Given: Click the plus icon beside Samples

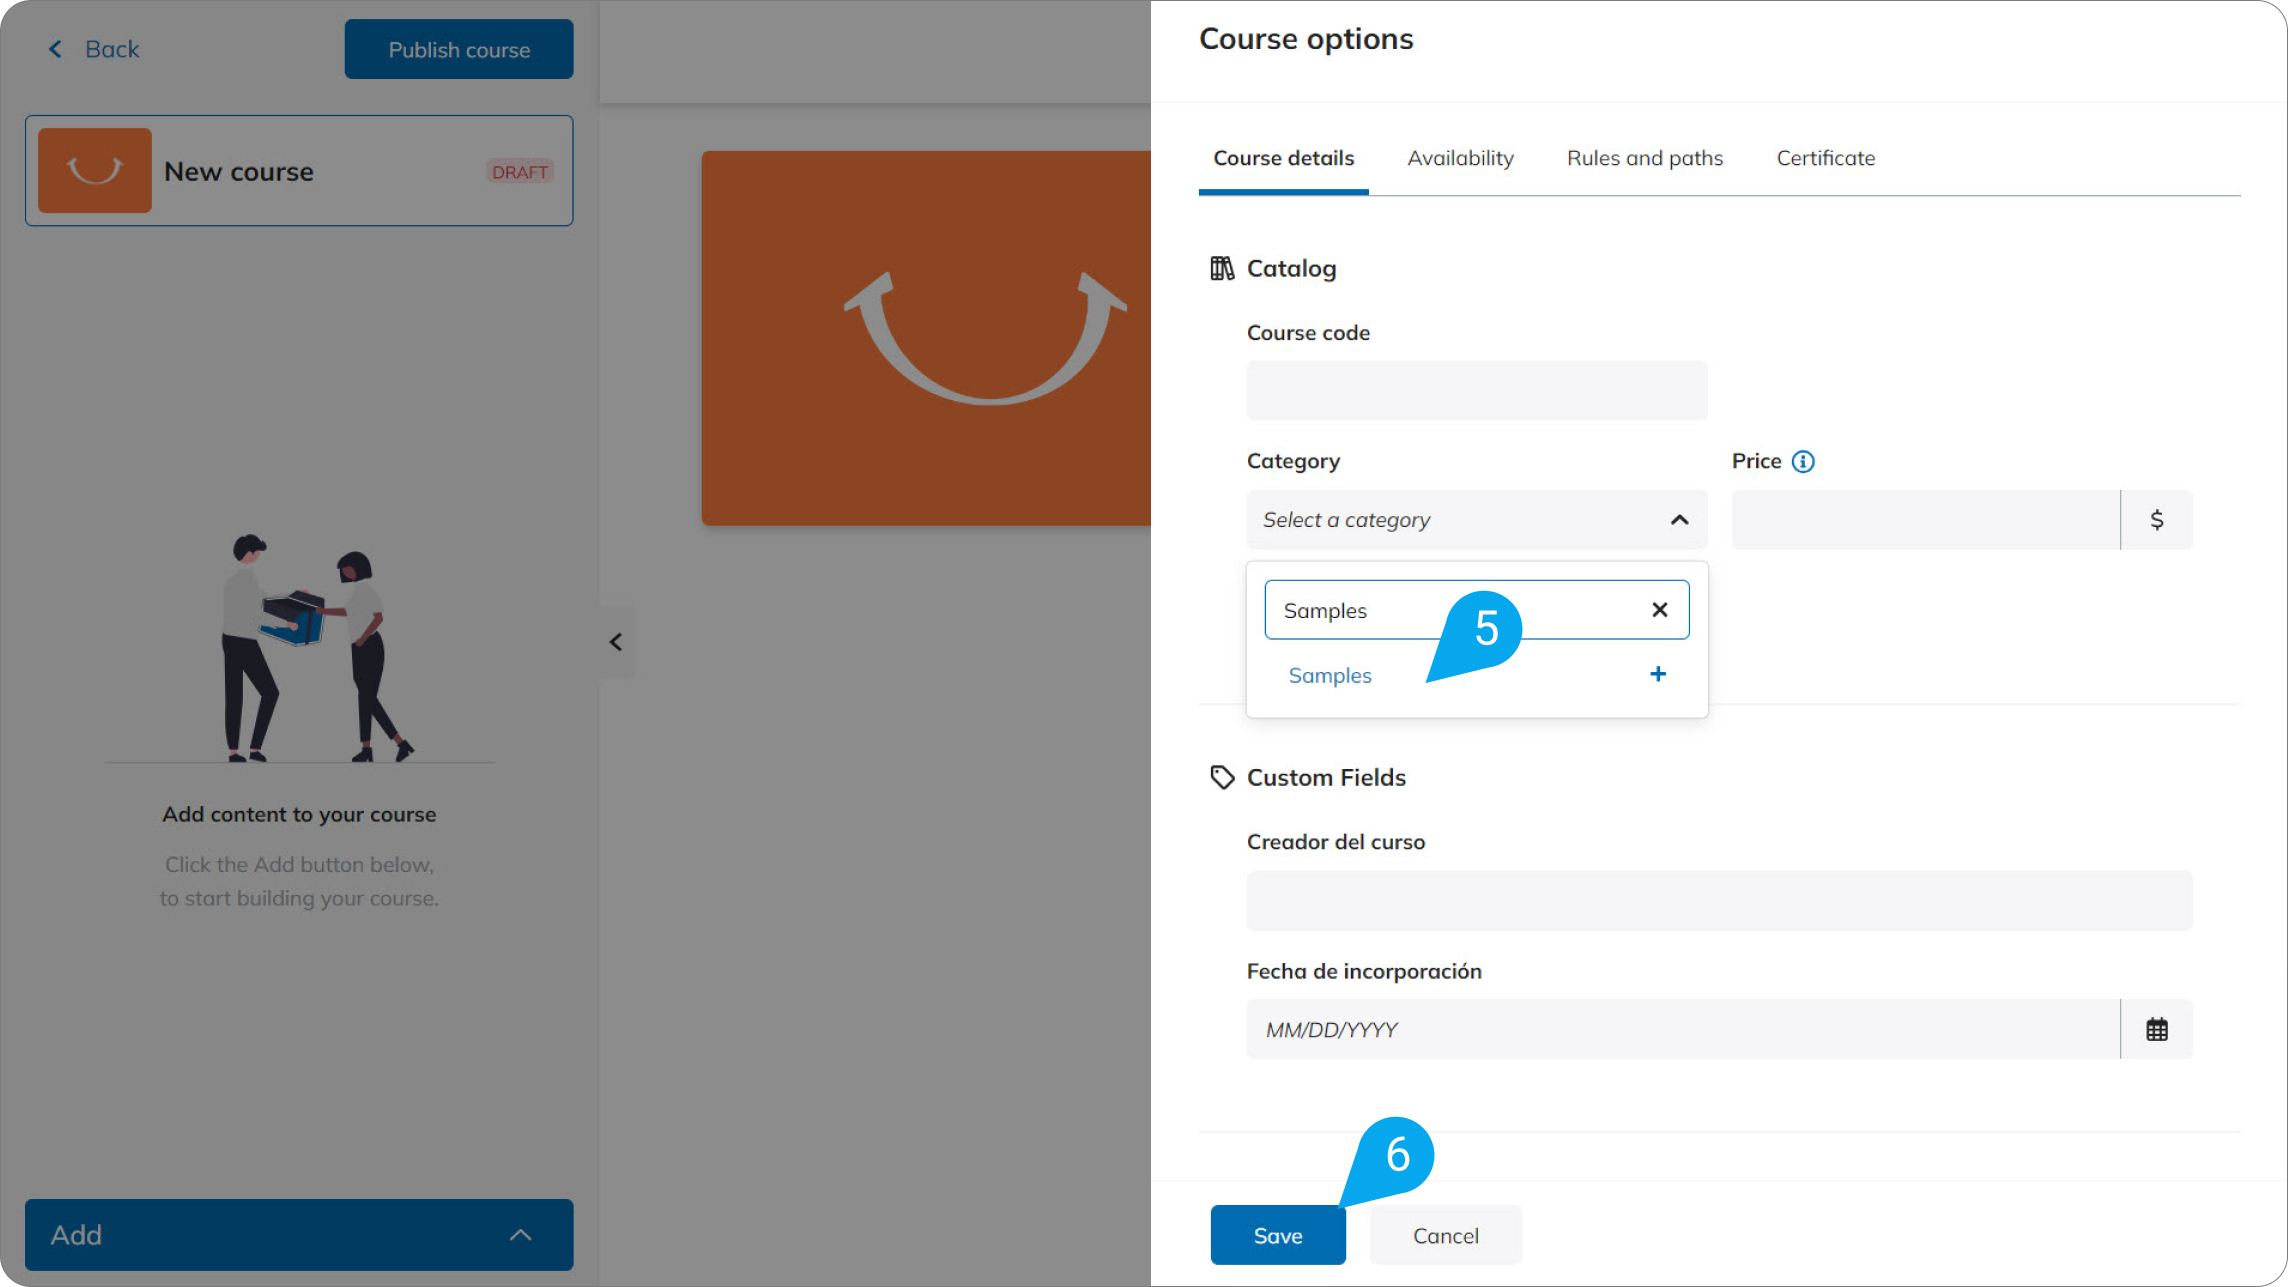Looking at the screenshot, I should pyautogui.click(x=1657, y=674).
